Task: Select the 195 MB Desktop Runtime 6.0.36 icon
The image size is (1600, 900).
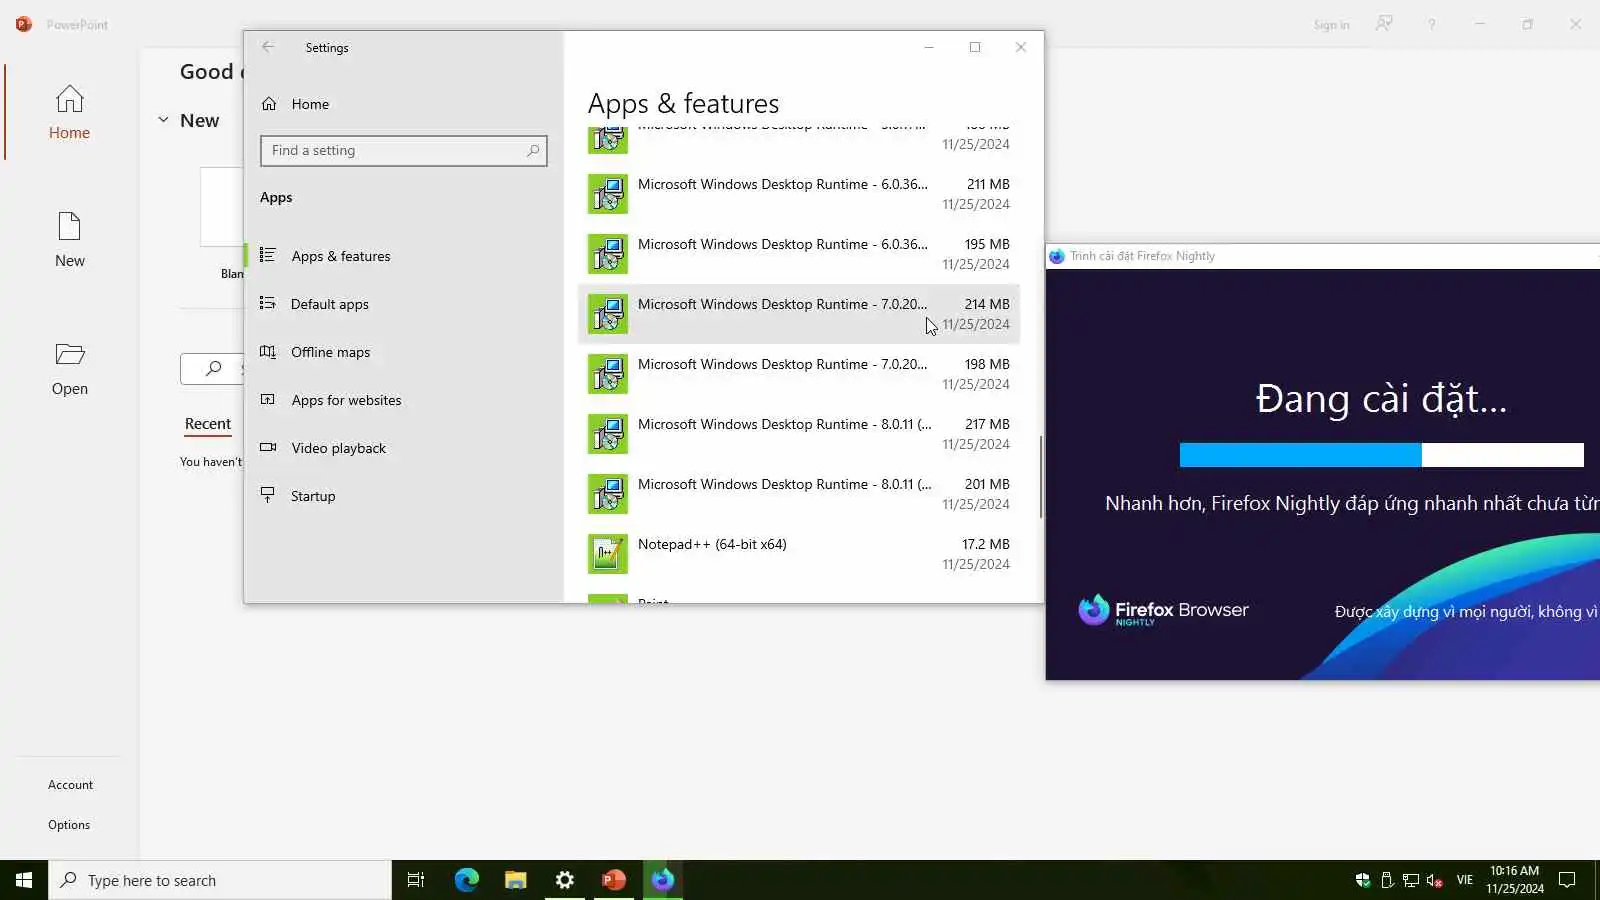Action: click(x=608, y=254)
